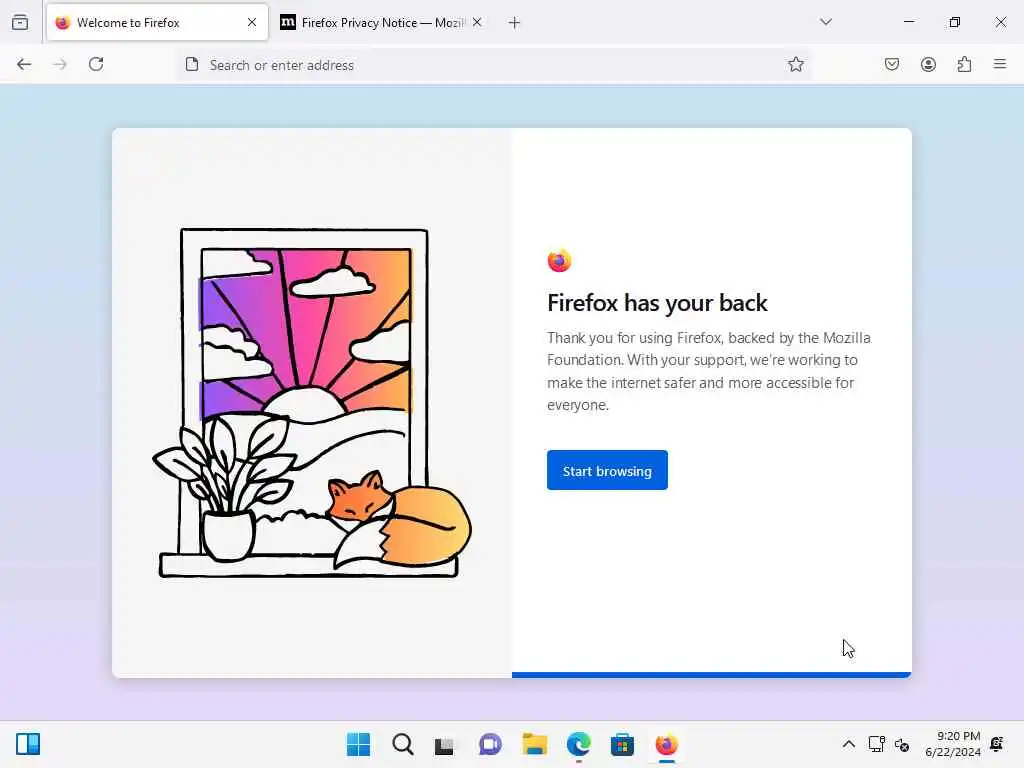Click the 'Firefox has your back' heading
The width and height of the screenshot is (1024, 768).
pyautogui.click(x=657, y=303)
